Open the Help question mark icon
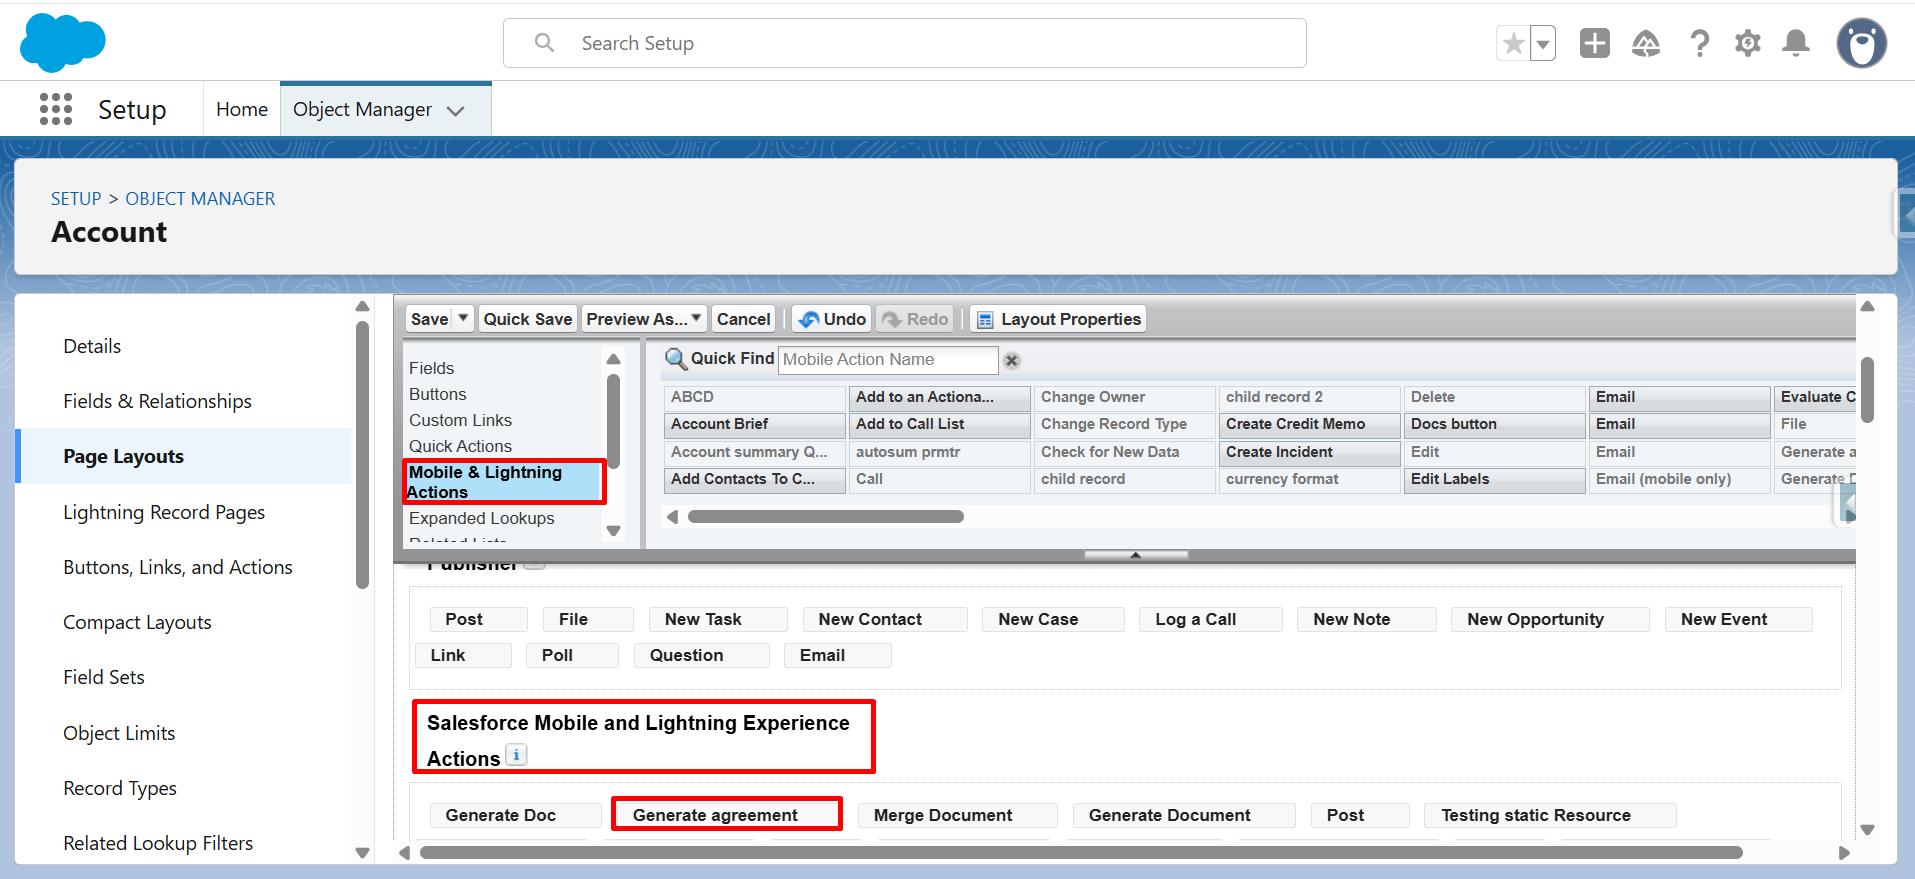 click(1699, 44)
